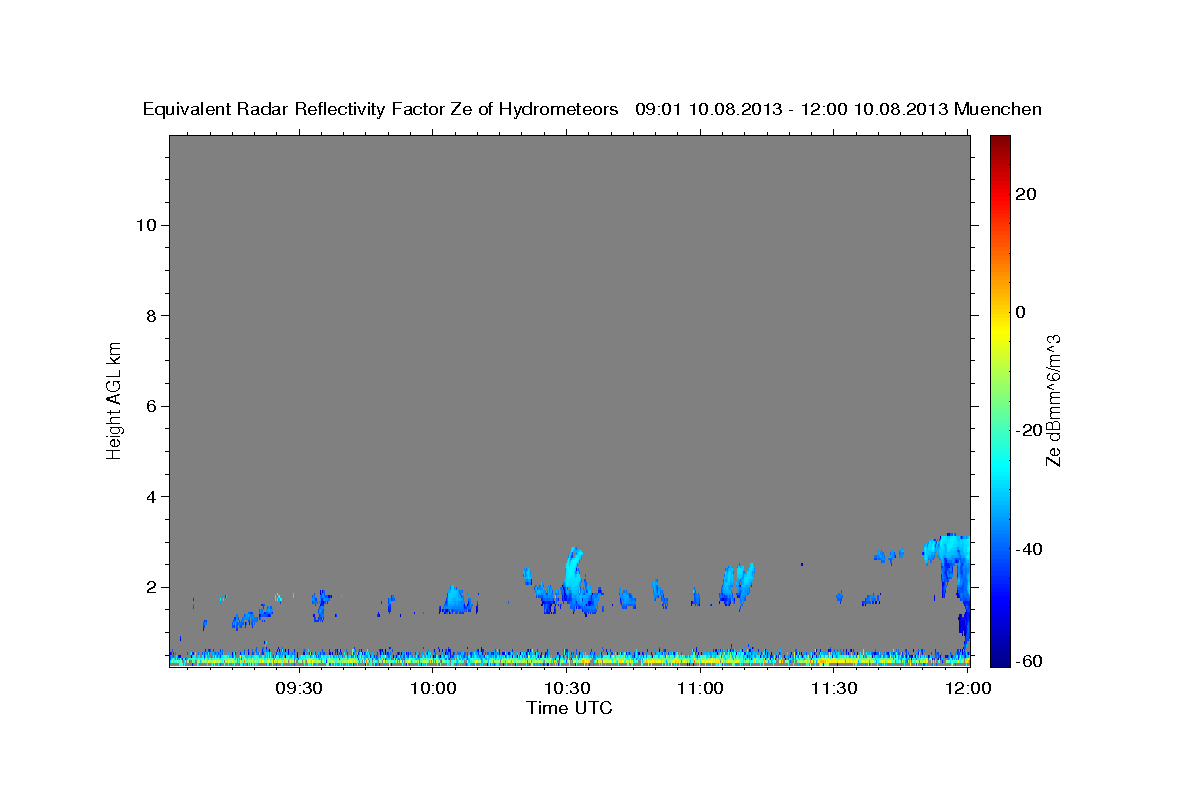Click the plot title 'Equivalent Radar Reflectivity Factor Ze of Hydrometeors'
The height and width of the screenshot is (800, 1200).
coord(381,109)
